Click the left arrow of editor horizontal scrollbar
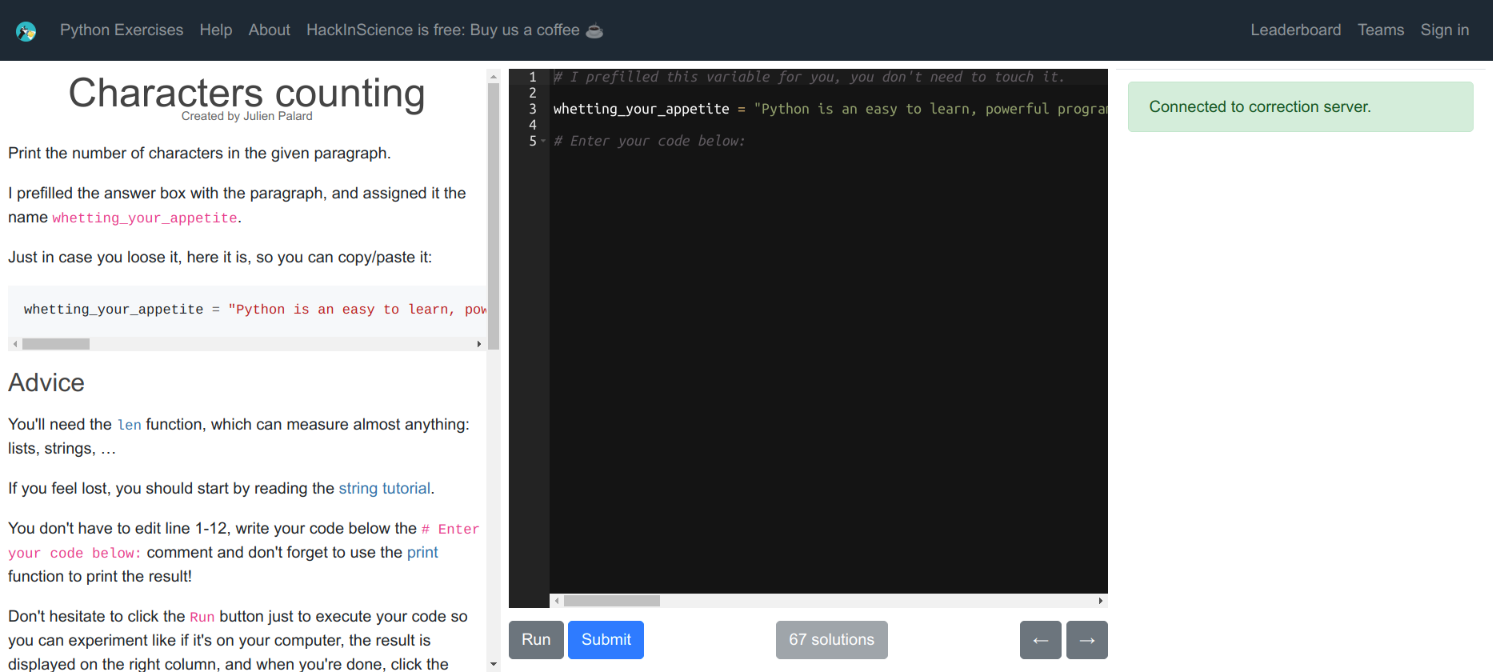The height and width of the screenshot is (672, 1493). (x=556, y=601)
